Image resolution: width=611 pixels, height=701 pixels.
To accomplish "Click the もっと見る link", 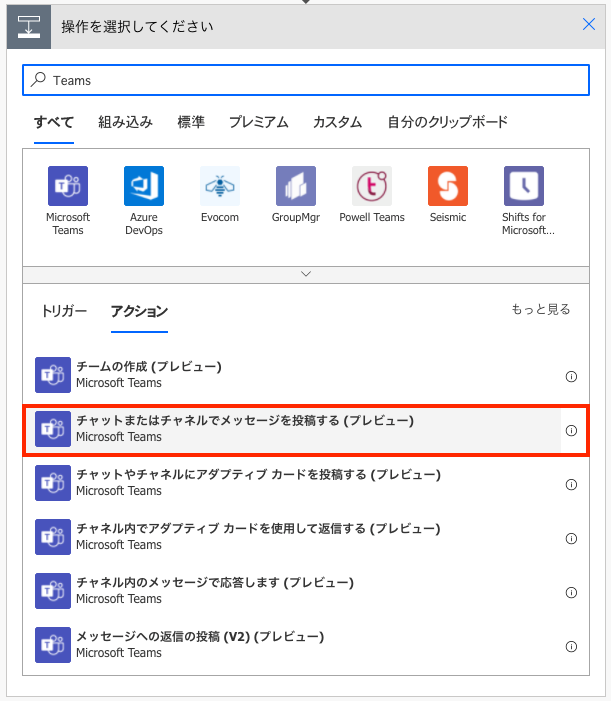I will click(x=541, y=309).
